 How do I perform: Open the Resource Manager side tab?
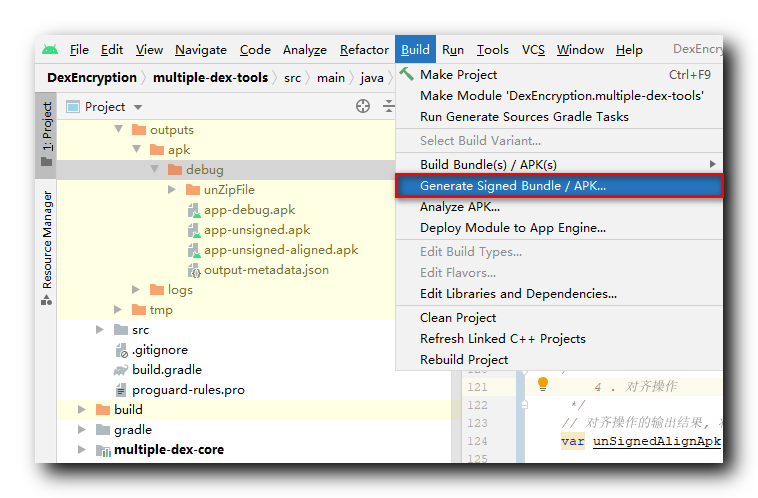[x=46, y=247]
